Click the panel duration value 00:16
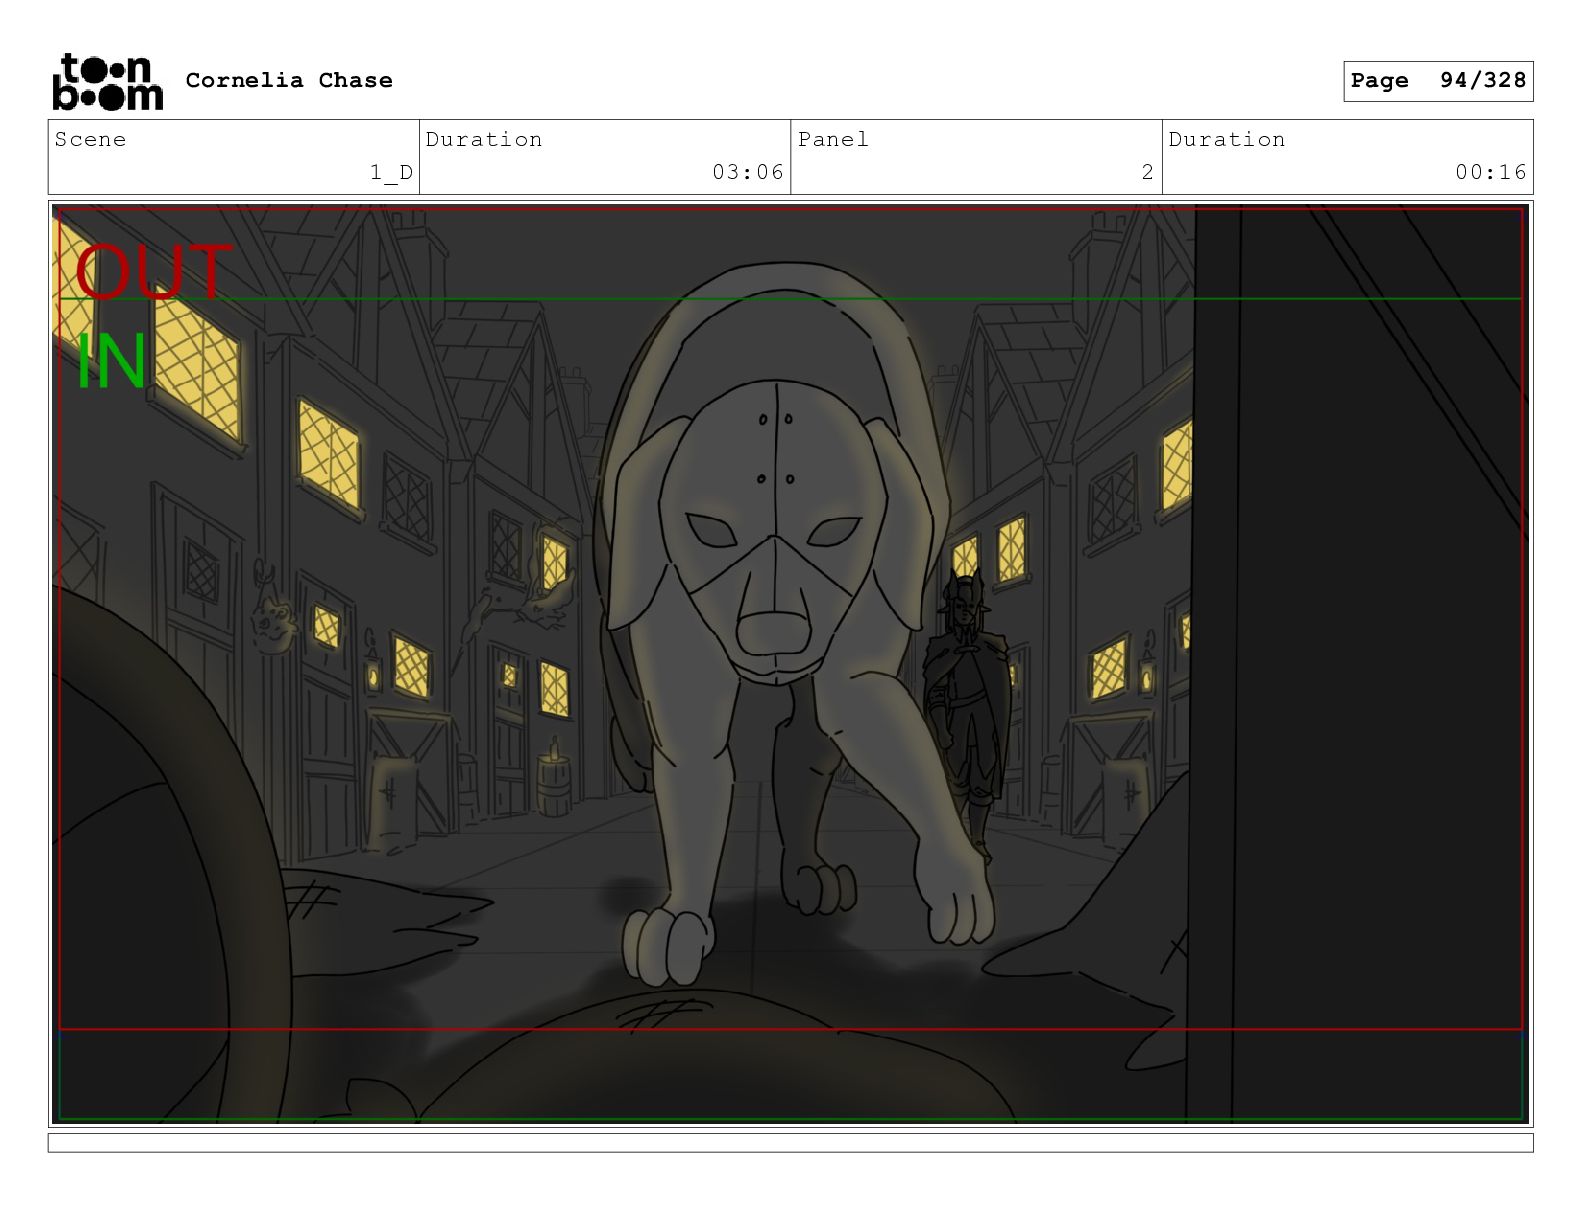 (x=1490, y=172)
